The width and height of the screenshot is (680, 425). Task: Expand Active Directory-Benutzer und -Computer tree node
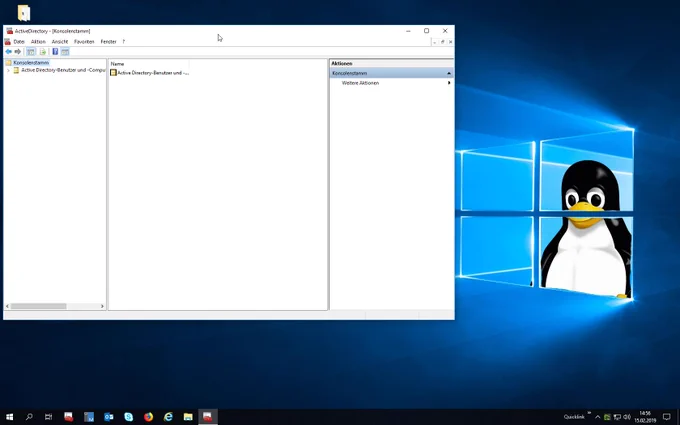(8, 70)
